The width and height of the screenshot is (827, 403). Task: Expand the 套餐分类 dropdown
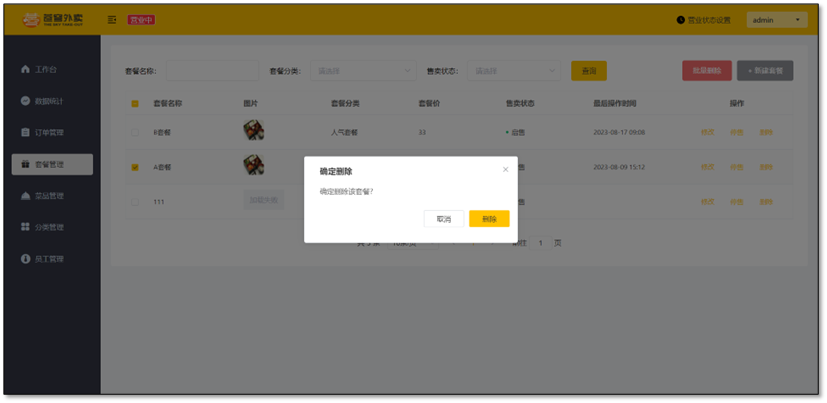coord(365,71)
